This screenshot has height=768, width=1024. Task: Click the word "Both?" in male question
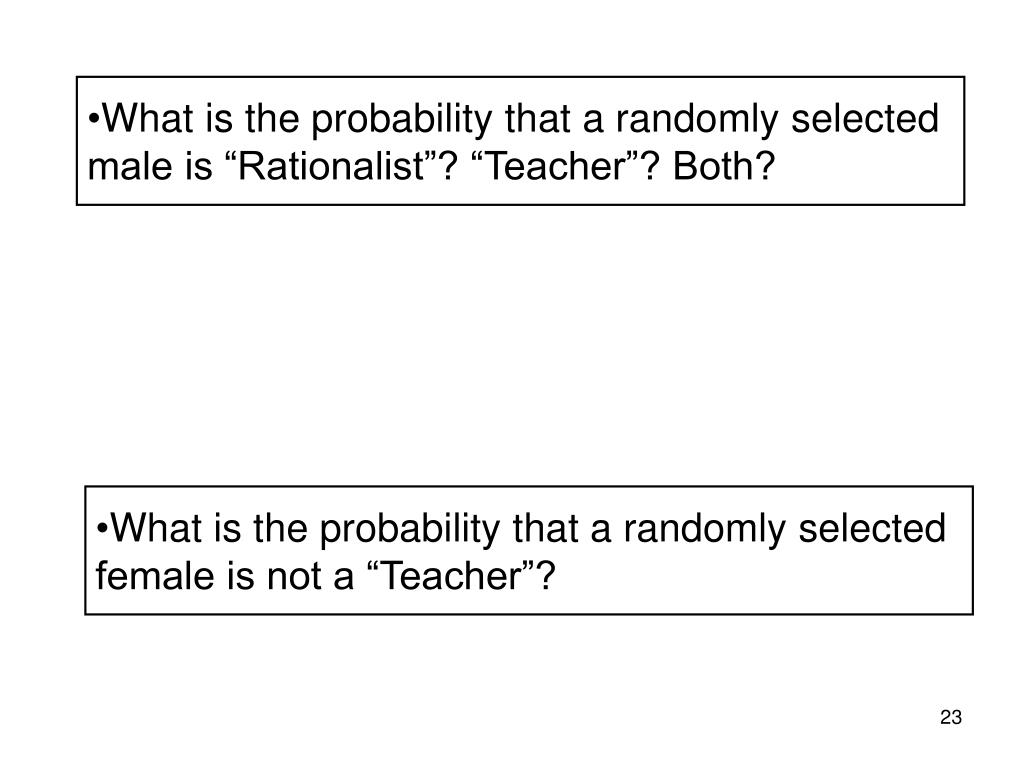pyautogui.click(x=724, y=166)
